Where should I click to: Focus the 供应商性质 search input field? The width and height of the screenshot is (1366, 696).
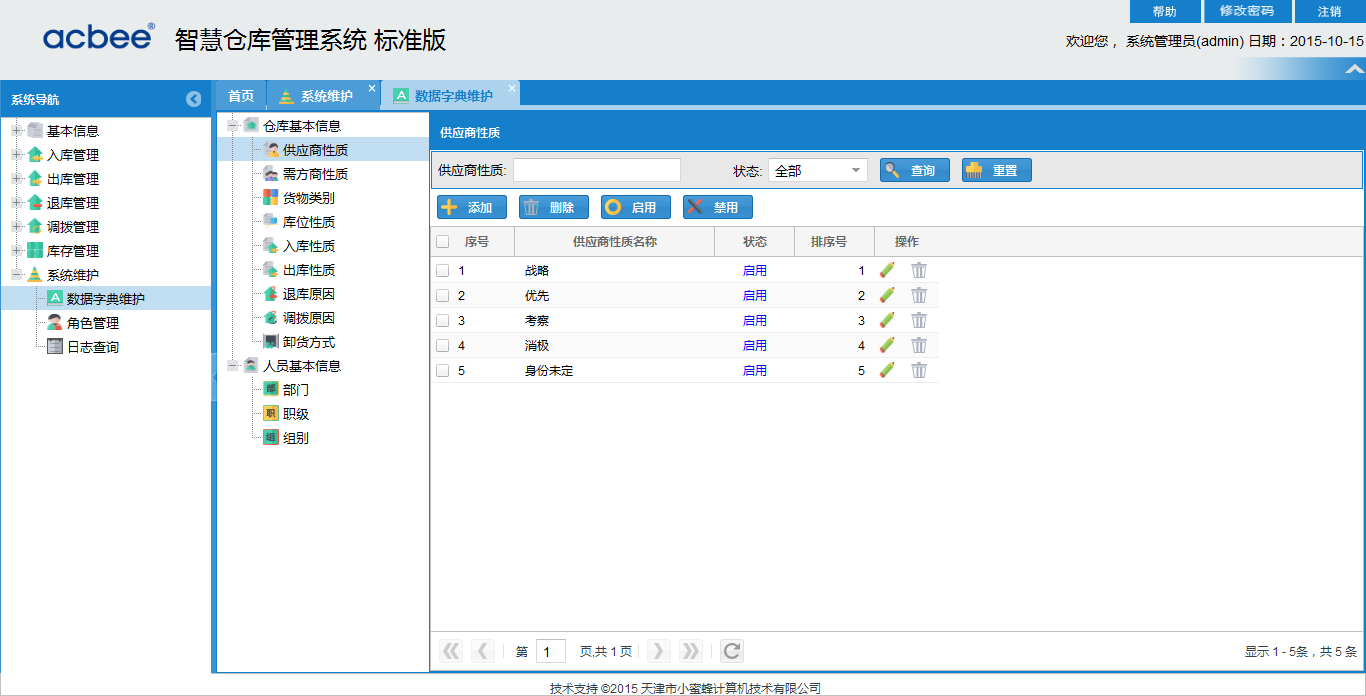pos(597,170)
